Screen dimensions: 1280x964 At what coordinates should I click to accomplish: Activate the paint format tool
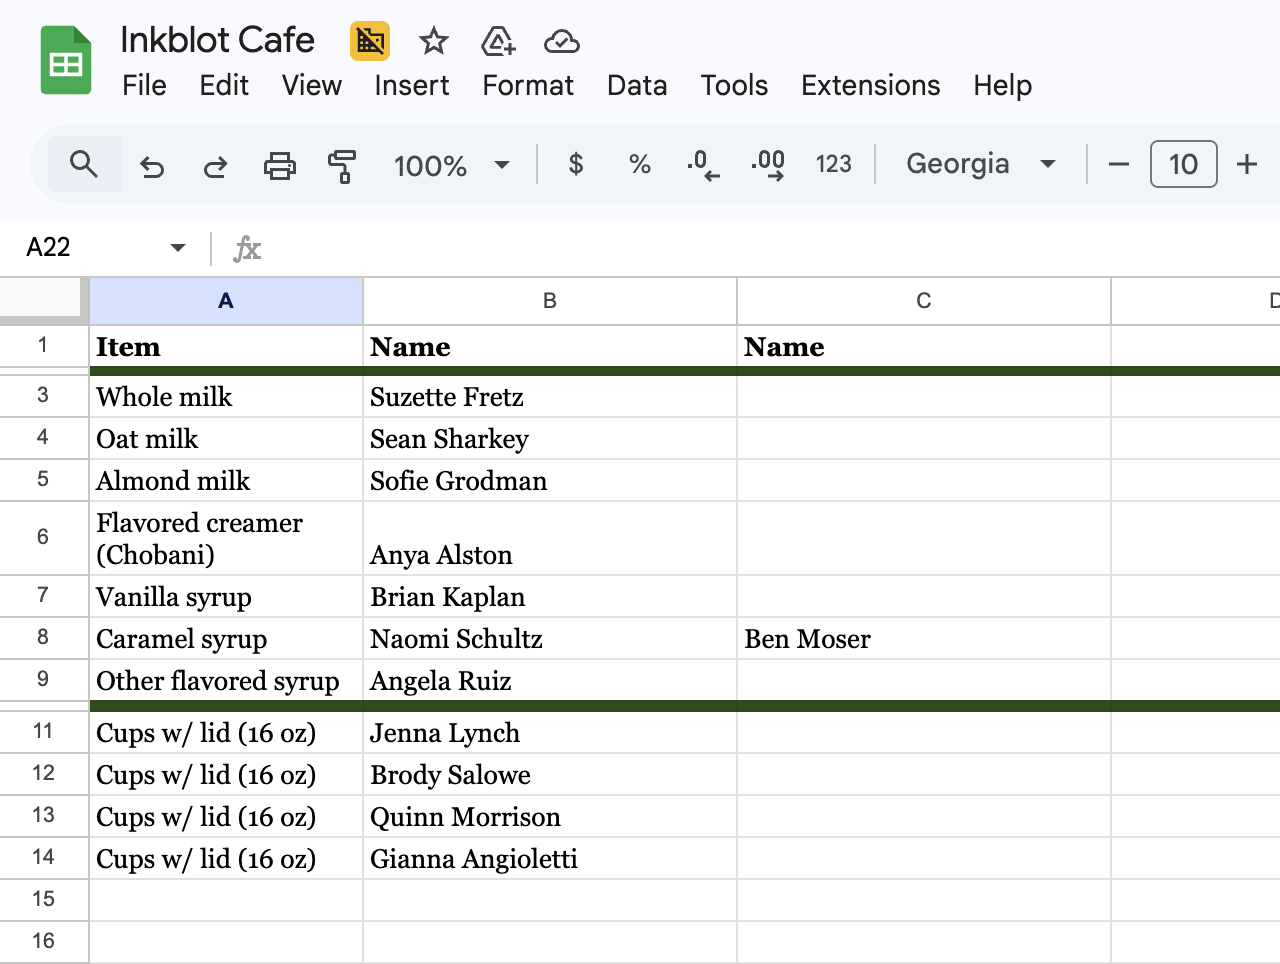pyautogui.click(x=342, y=165)
